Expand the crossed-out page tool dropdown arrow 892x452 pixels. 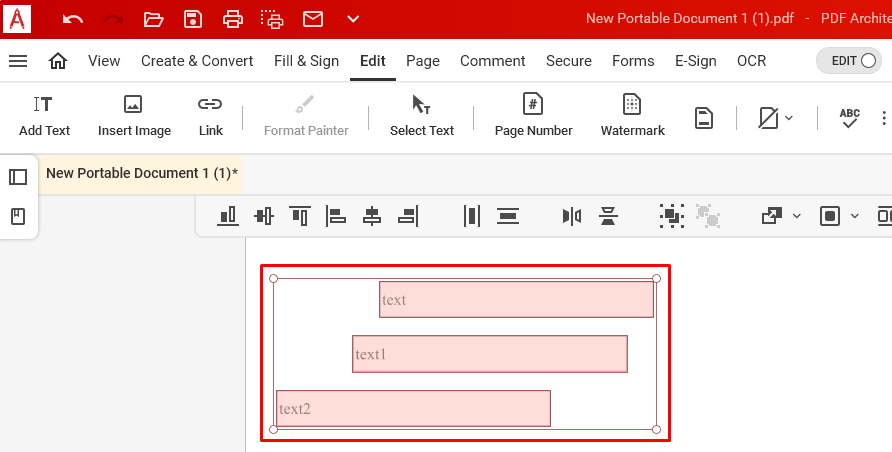[x=789, y=118]
